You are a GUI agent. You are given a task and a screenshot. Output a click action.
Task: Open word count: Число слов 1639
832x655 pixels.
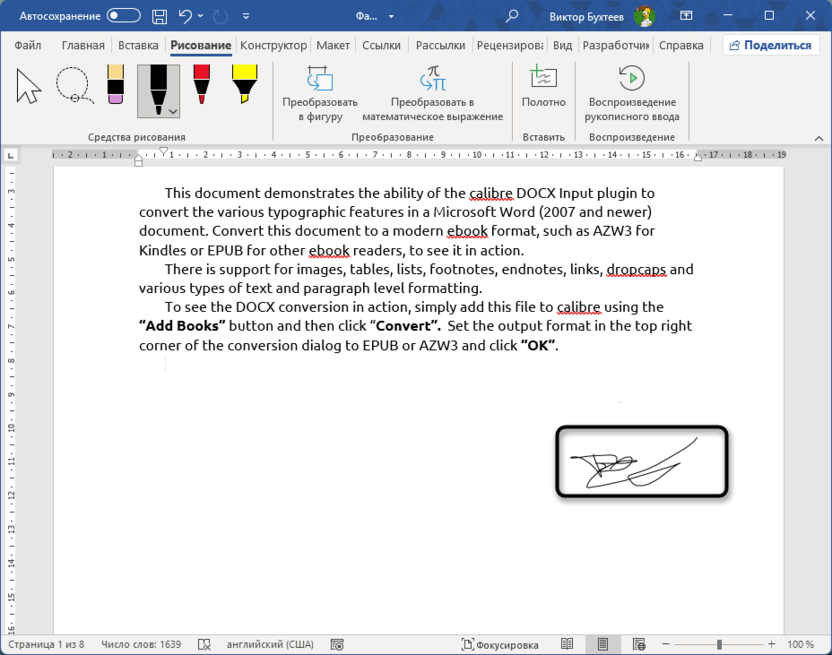[141, 644]
